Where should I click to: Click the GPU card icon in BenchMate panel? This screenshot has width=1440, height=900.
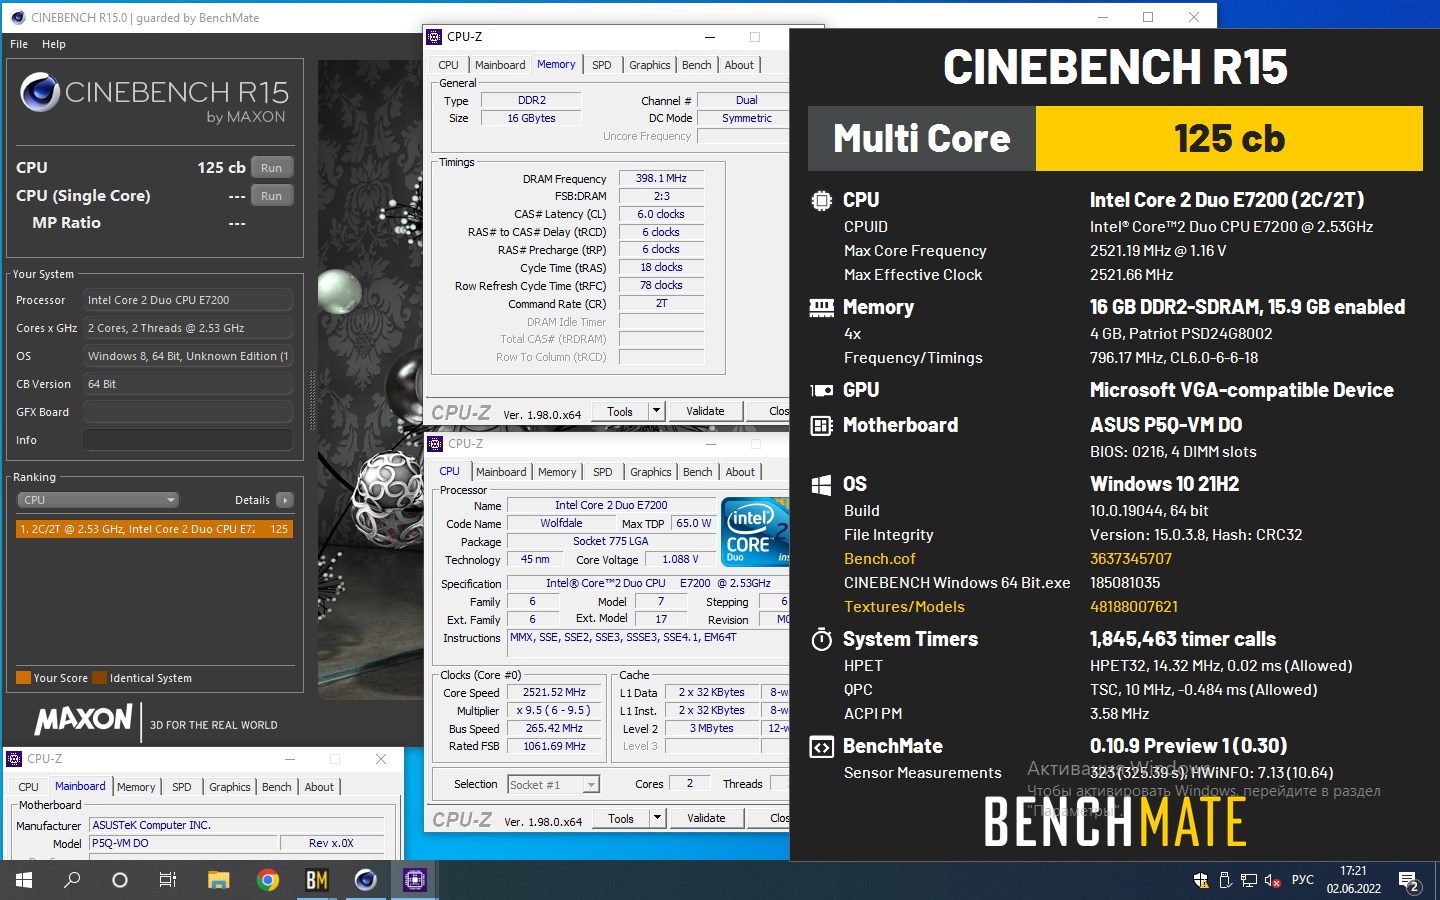[x=821, y=390]
